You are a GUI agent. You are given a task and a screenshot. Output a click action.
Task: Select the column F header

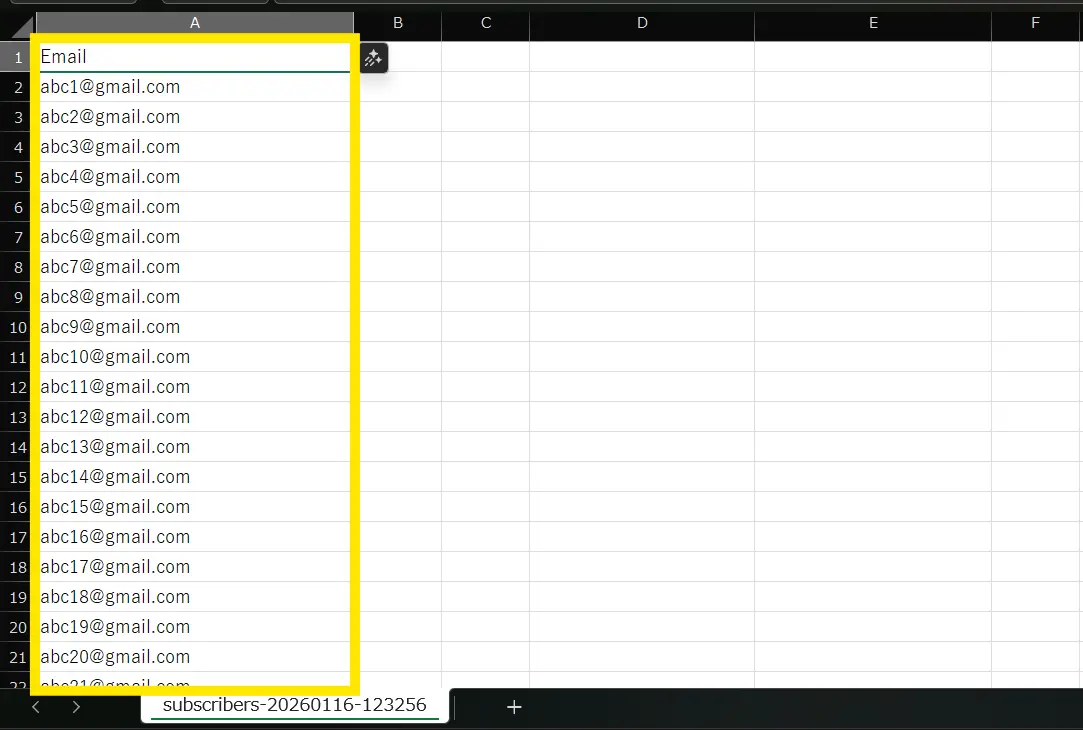click(x=1035, y=23)
